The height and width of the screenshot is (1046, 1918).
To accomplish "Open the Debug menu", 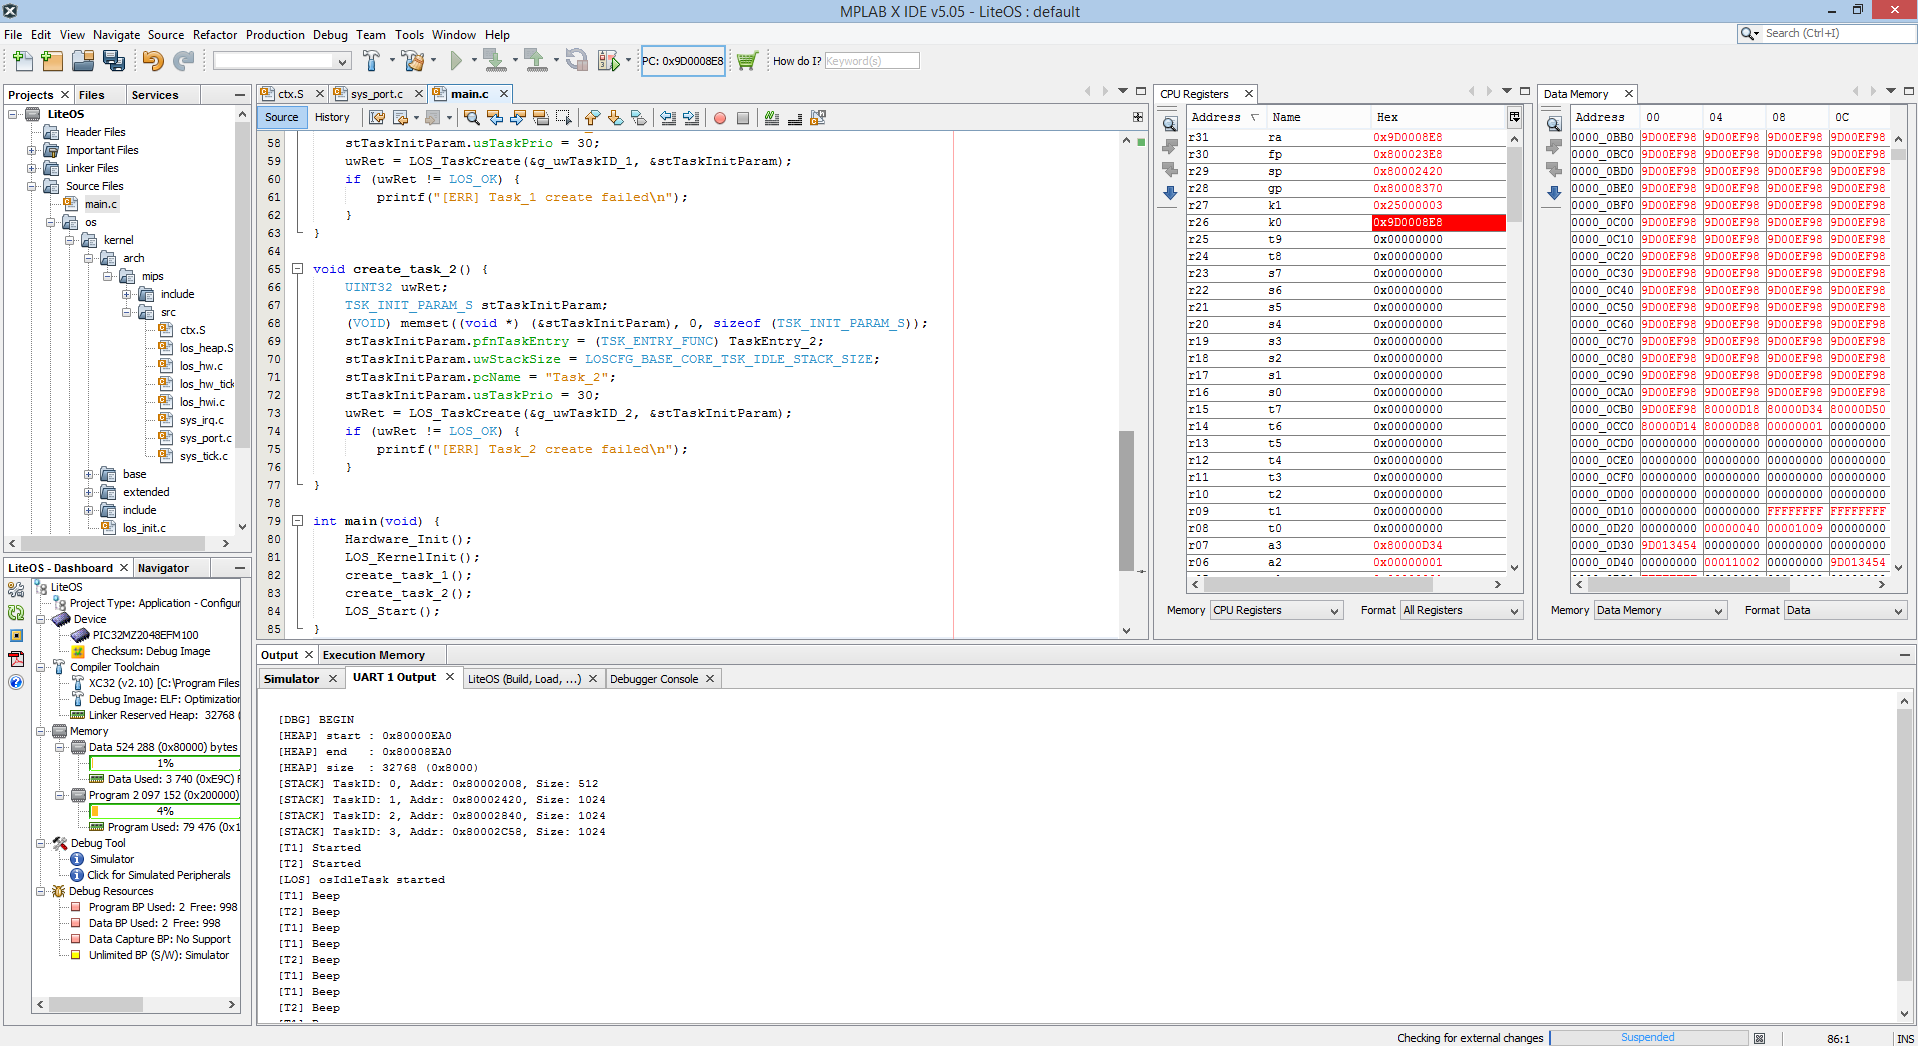I will click(329, 34).
